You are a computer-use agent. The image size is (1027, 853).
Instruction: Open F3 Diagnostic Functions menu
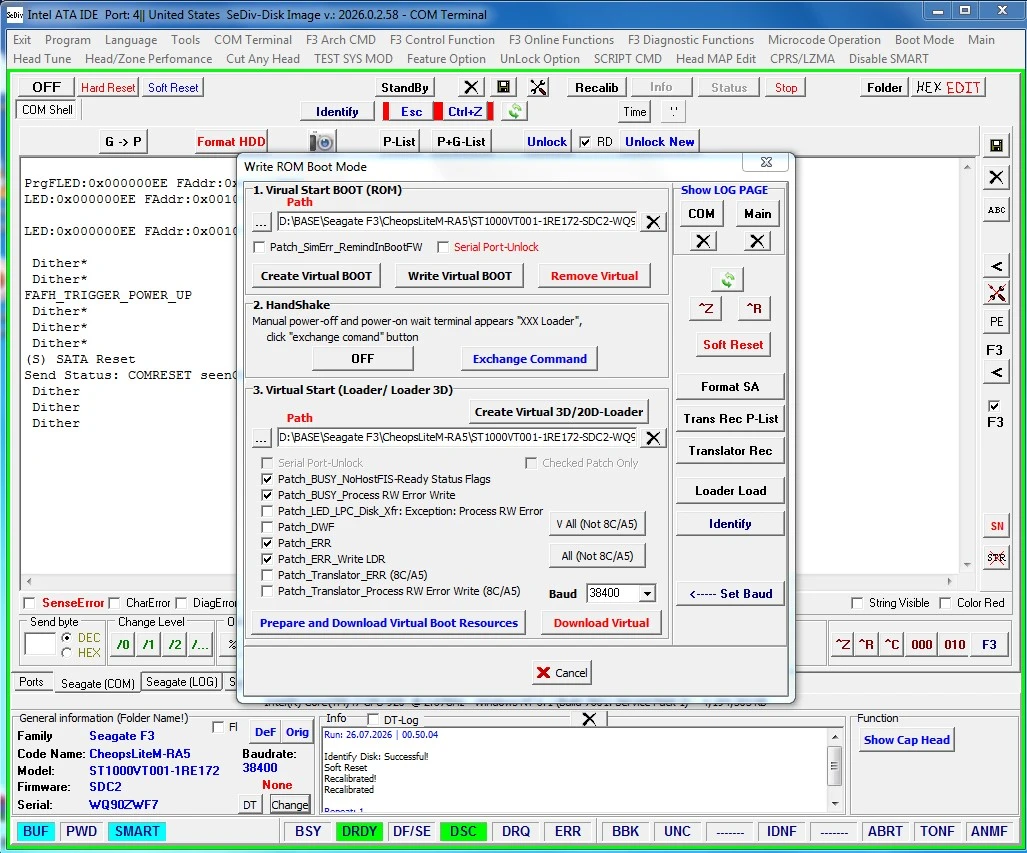point(690,40)
